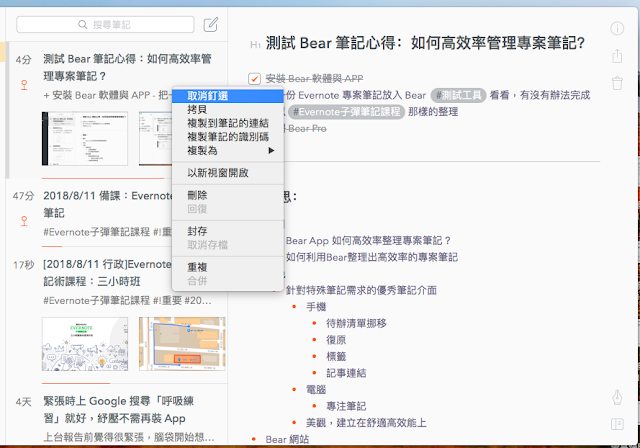Choose 重複 from context menu
640x448 pixels.
[x=228, y=267]
